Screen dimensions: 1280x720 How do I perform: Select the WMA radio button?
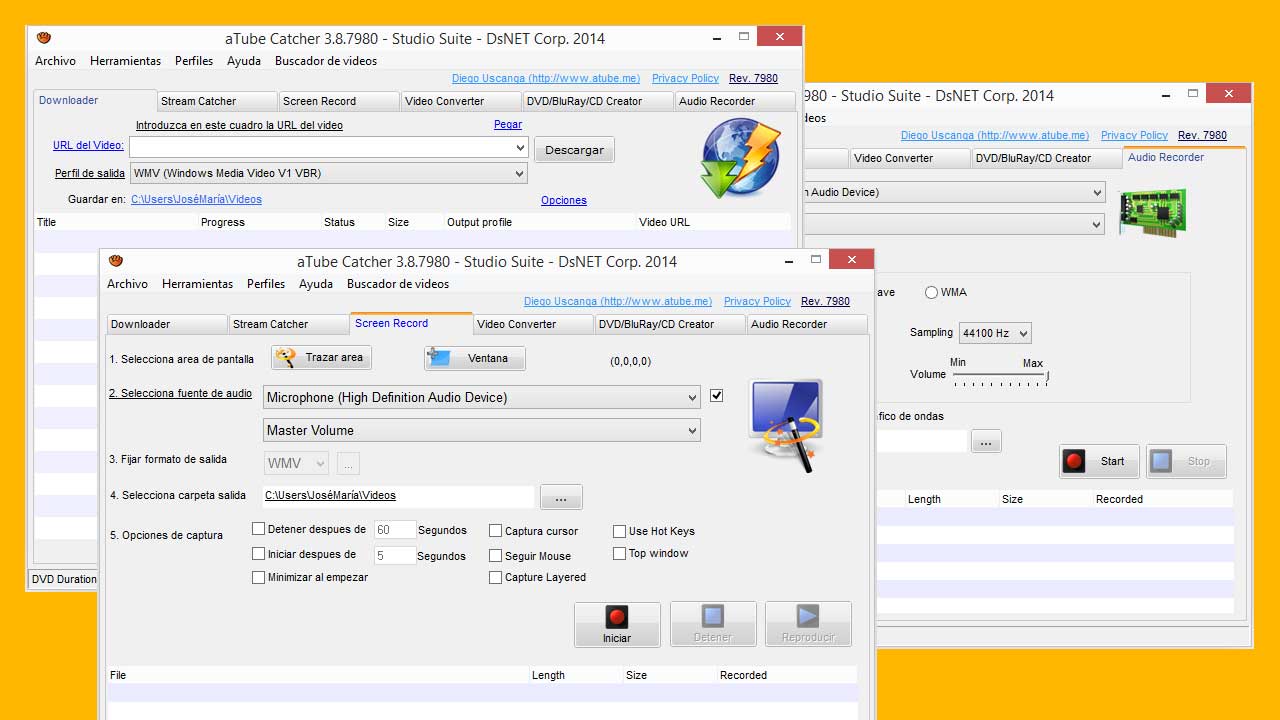point(932,293)
